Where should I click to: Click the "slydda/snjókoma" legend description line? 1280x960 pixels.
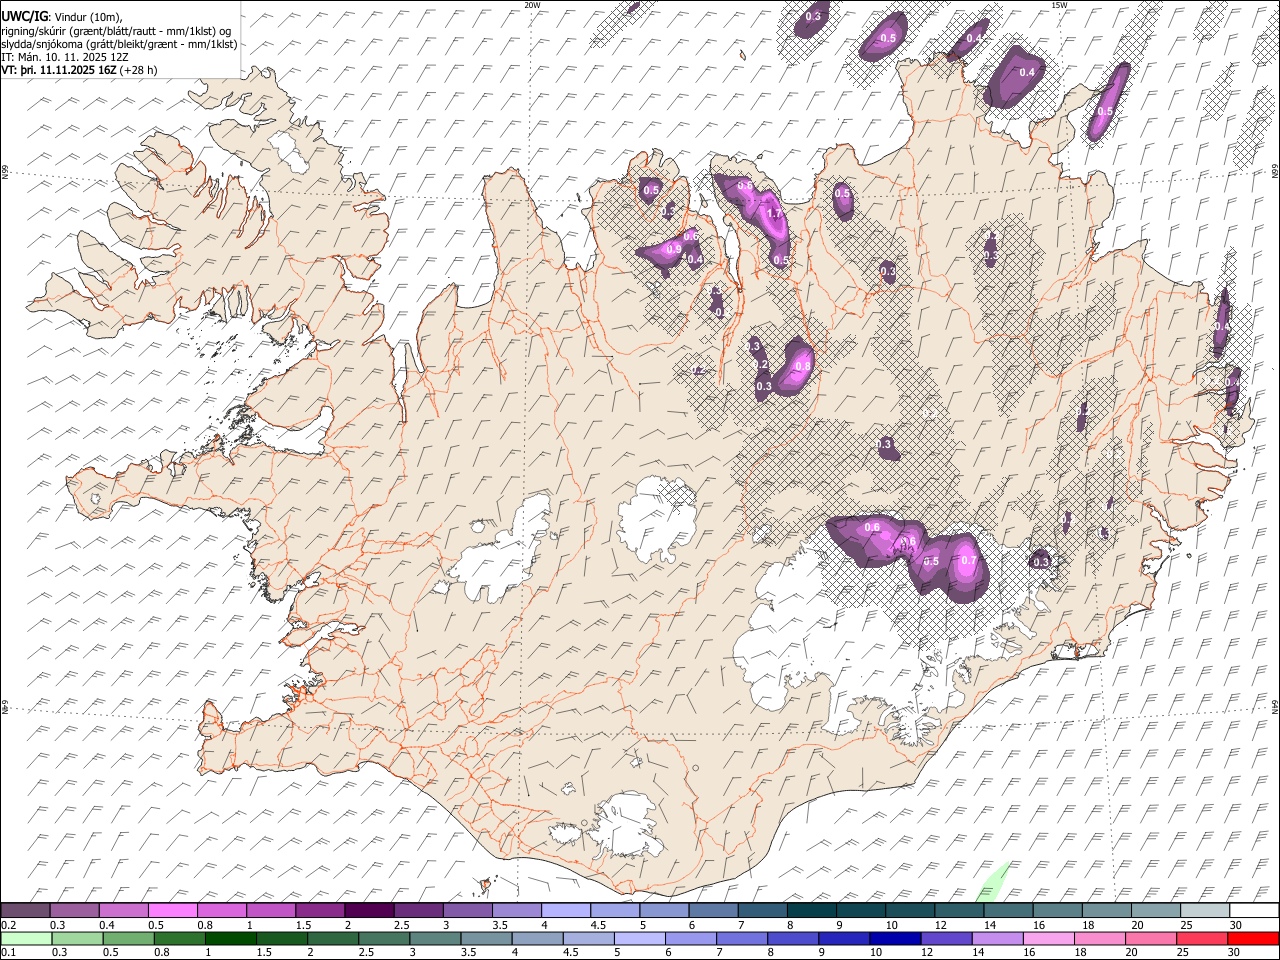(120, 44)
